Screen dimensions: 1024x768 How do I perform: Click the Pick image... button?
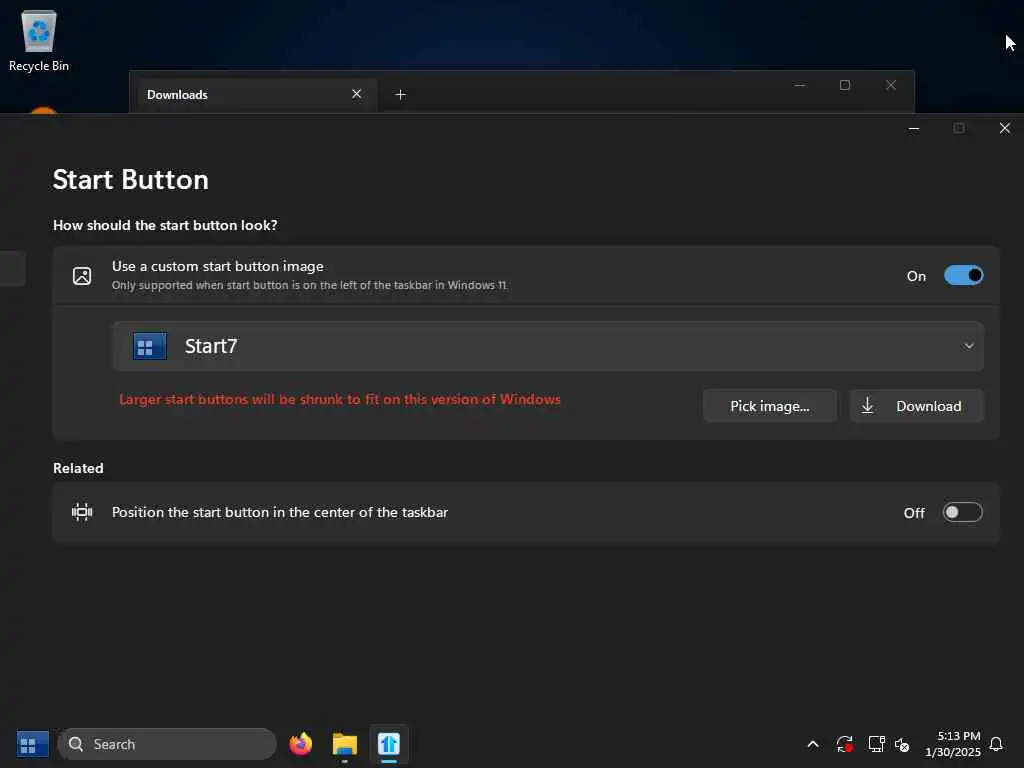click(x=769, y=406)
